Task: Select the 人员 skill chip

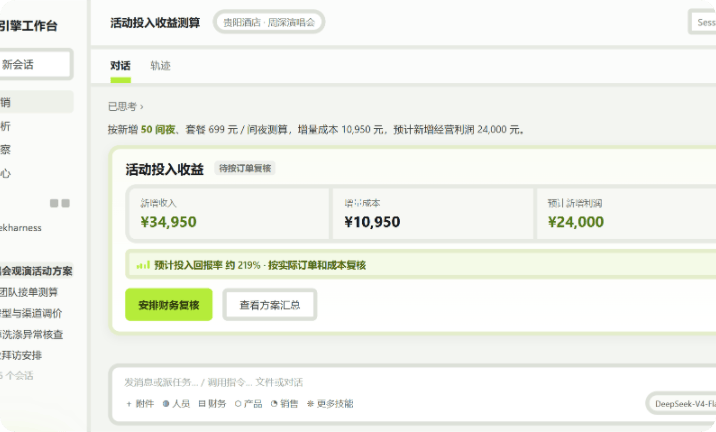Action: 176,404
